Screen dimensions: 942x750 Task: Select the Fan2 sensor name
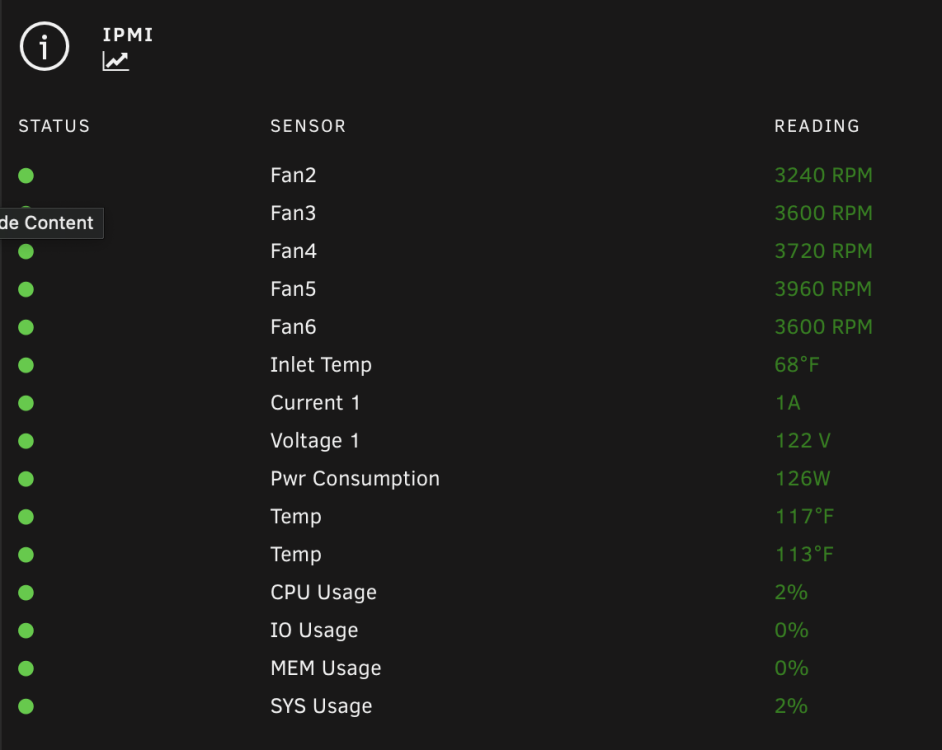click(293, 175)
